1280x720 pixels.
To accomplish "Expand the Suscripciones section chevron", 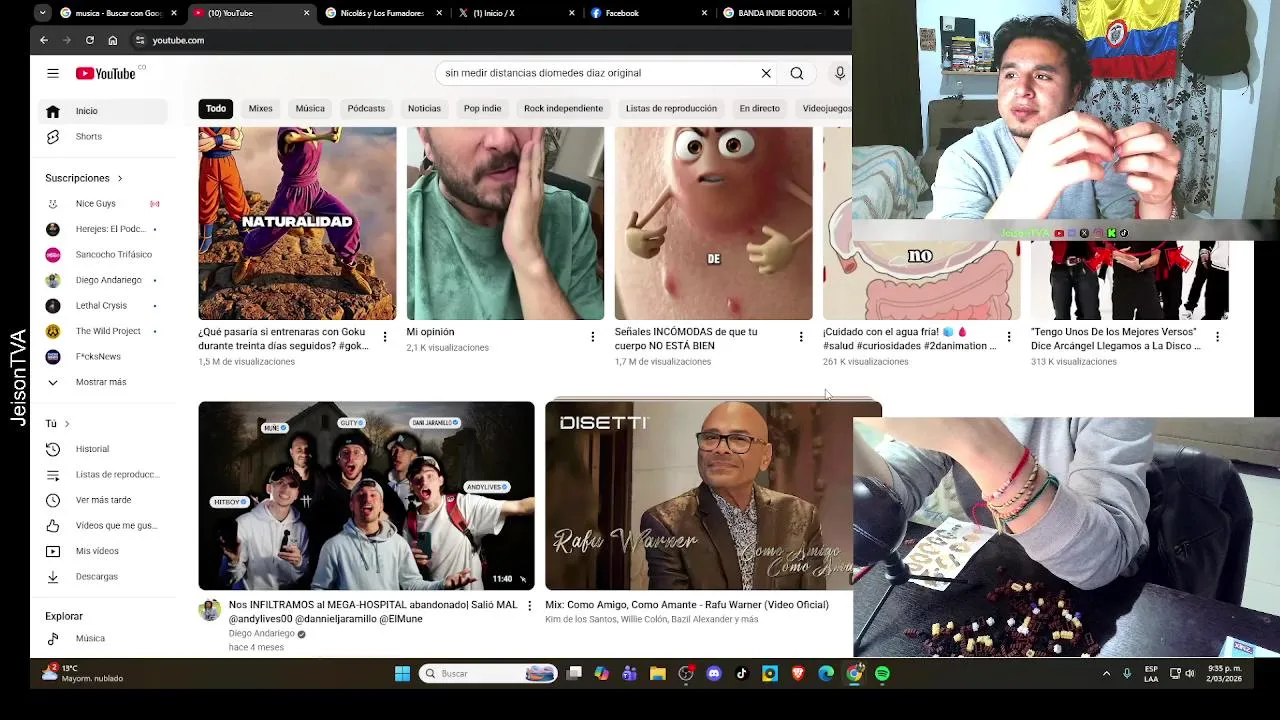I will (120, 178).
